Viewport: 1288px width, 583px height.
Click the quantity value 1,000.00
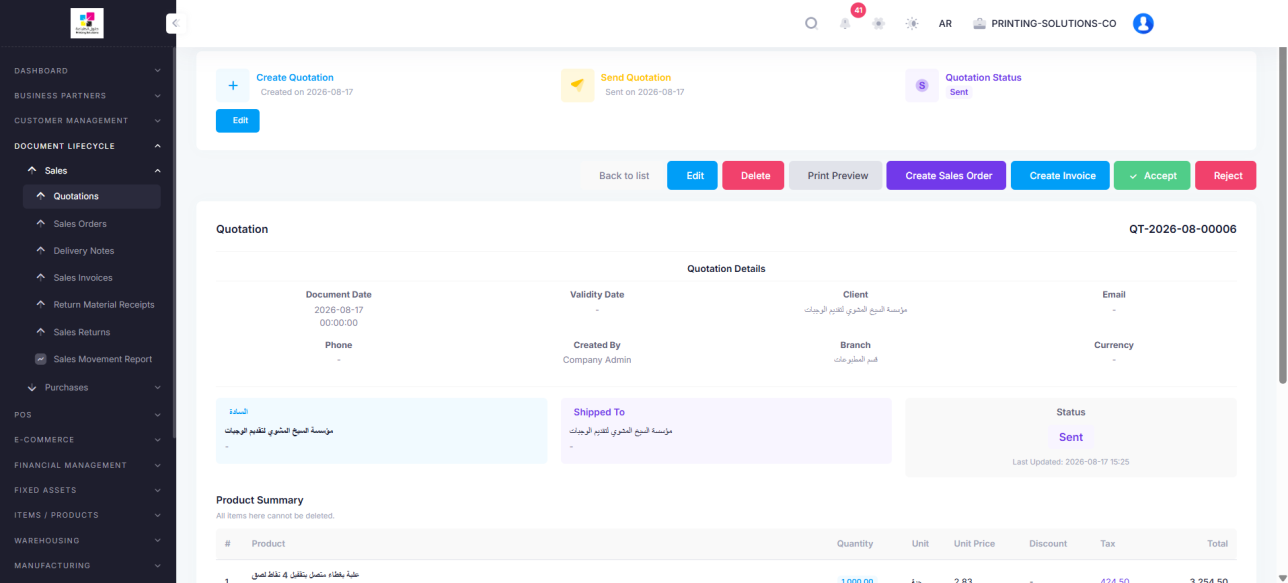coord(856,580)
